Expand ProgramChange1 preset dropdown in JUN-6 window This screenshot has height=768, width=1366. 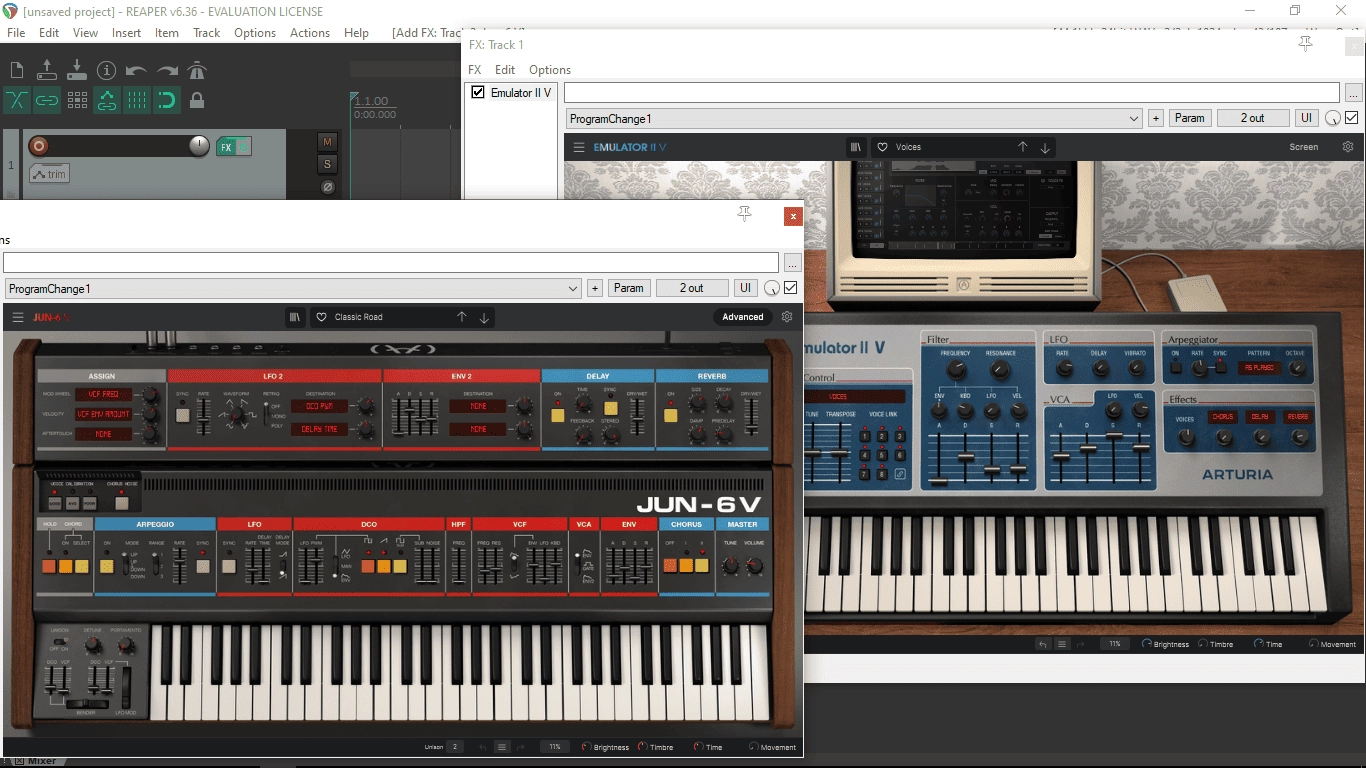point(573,288)
